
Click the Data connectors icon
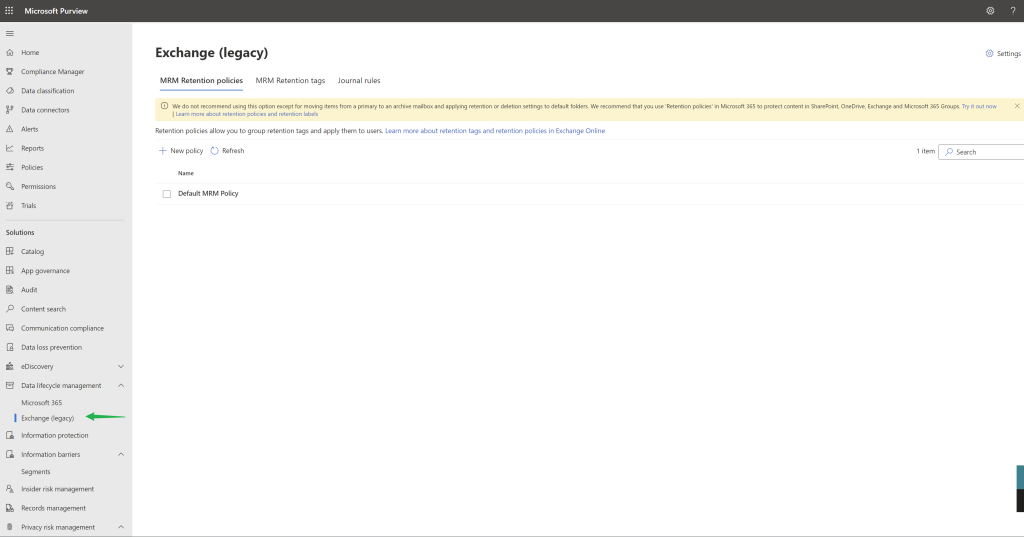(10, 110)
